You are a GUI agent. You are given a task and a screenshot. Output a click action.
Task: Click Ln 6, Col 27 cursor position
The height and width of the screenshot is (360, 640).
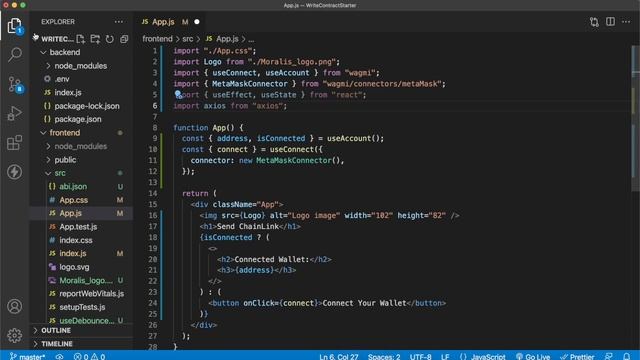coord(338,356)
